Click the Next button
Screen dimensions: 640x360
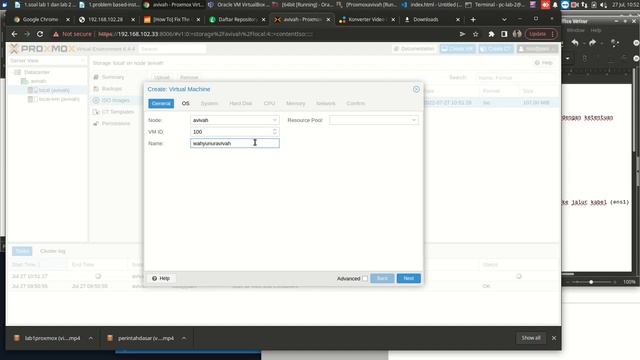[x=409, y=278]
